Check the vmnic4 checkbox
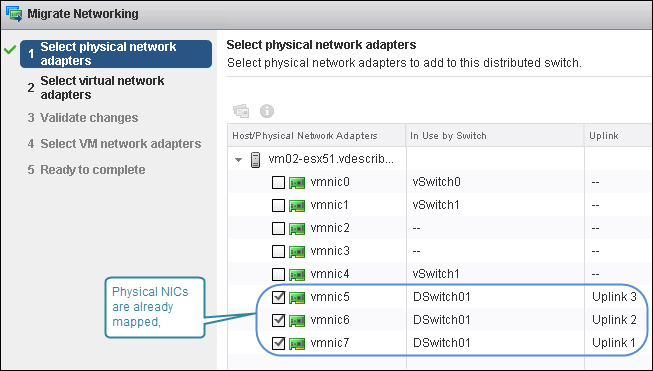This screenshot has height=371, width=653. point(278,274)
